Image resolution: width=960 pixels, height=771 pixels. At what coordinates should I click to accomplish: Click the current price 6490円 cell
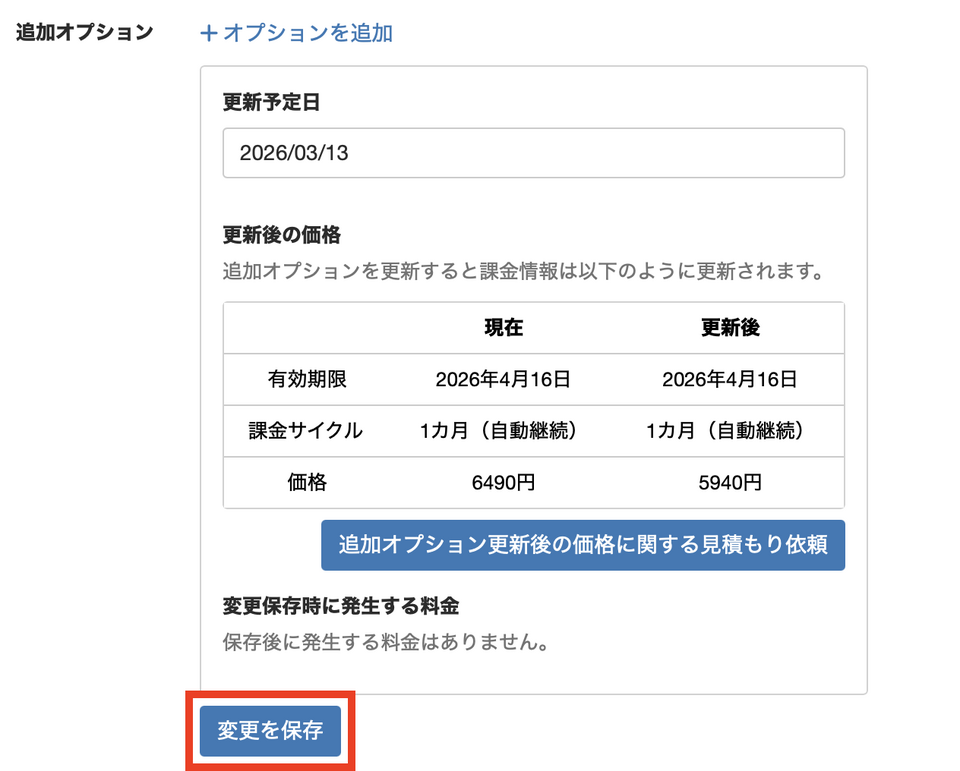point(503,483)
